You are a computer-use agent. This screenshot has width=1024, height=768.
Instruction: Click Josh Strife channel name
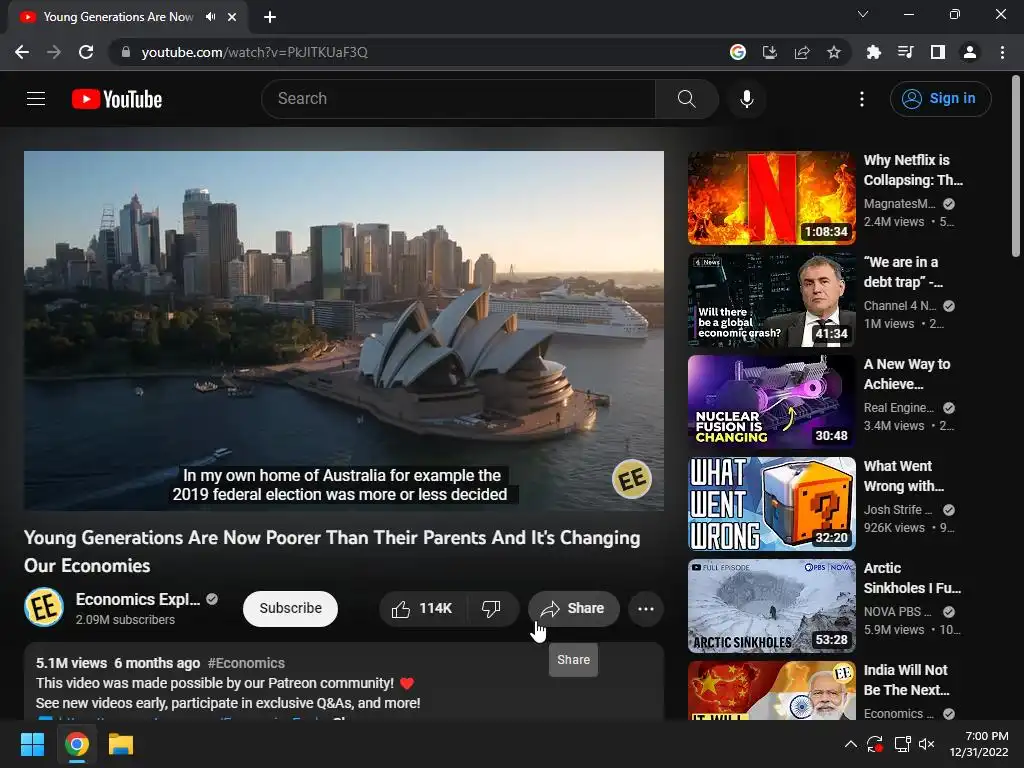click(898, 509)
